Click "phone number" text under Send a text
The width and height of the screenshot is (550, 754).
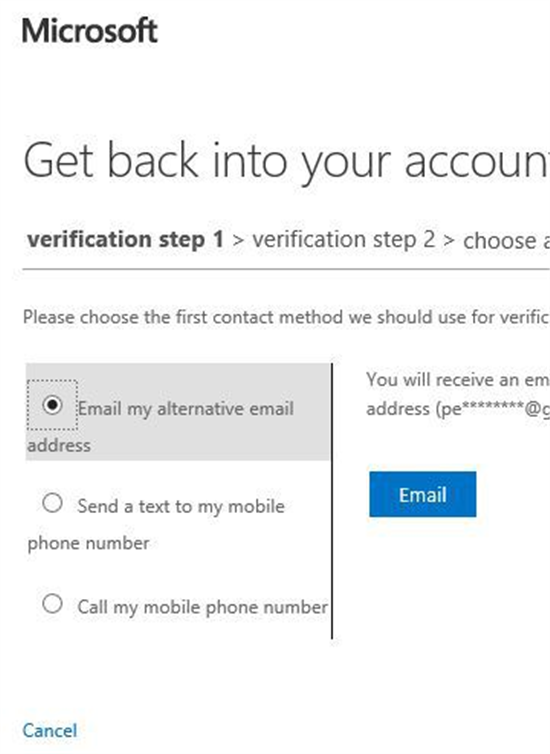88,543
